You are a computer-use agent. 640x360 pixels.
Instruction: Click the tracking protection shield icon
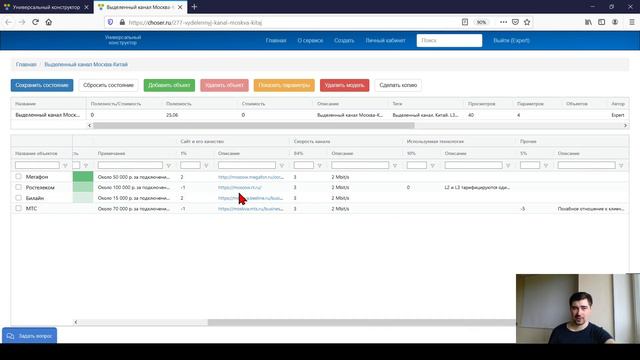click(x=110, y=22)
